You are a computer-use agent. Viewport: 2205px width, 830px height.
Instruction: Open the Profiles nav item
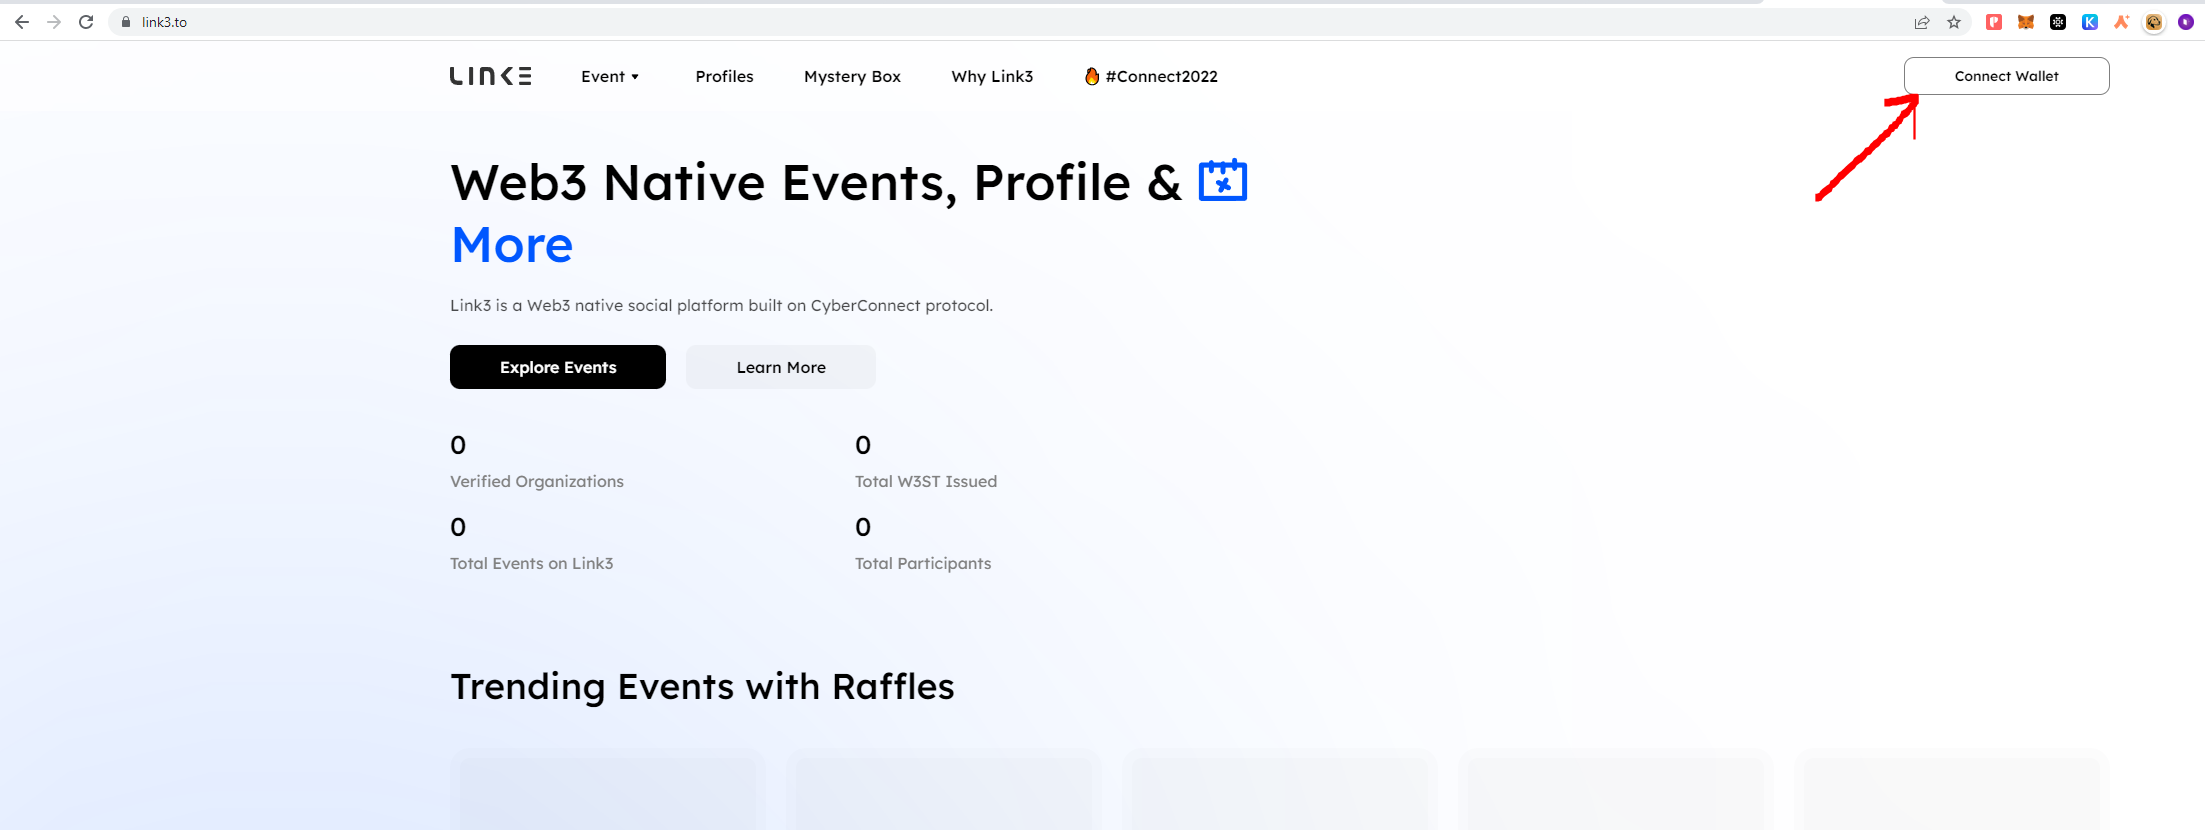click(724, 76)
